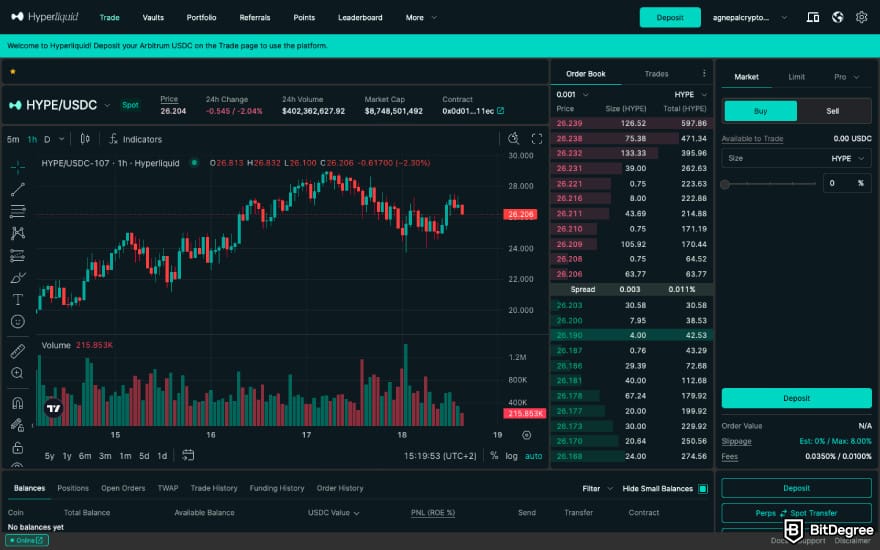Toggle Hide Small Balances checkbox

pos(703,489)
